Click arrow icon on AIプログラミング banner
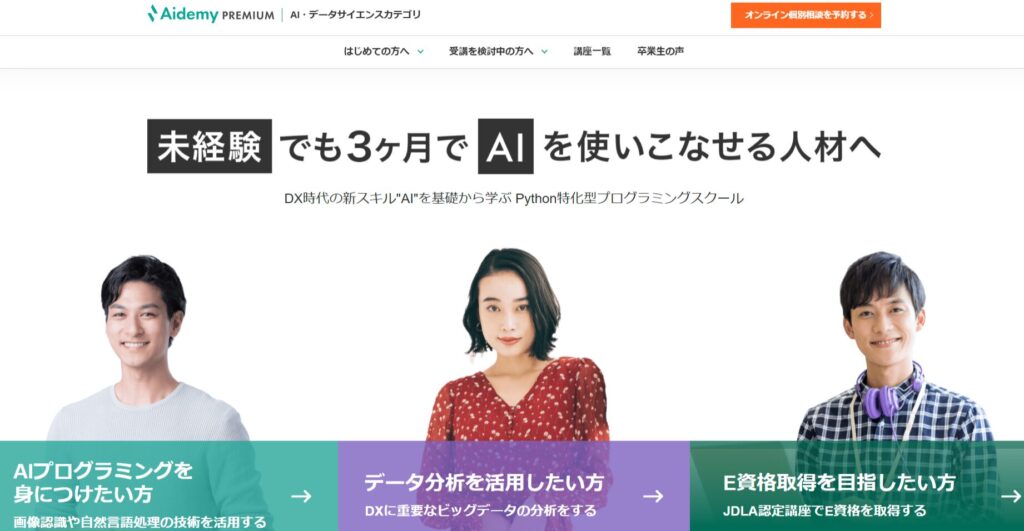The height and width of the screenshot is (531, 1024). click(301, 496)
